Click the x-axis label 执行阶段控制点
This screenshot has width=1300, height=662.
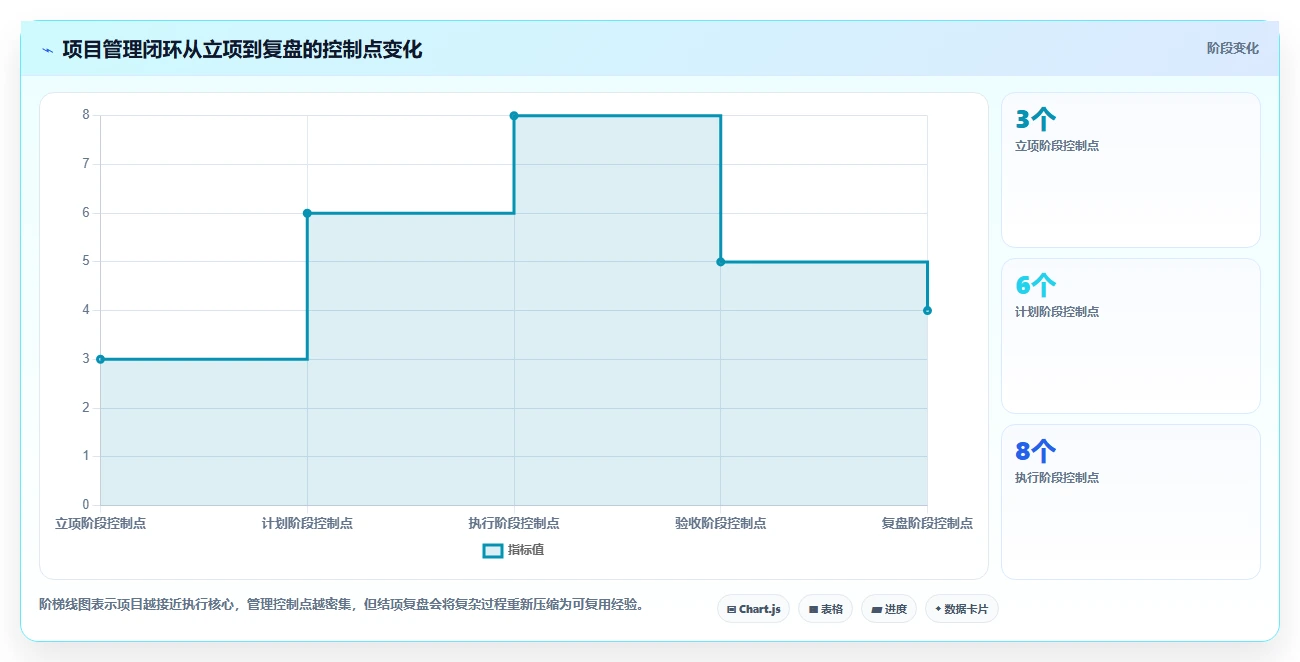514,523
